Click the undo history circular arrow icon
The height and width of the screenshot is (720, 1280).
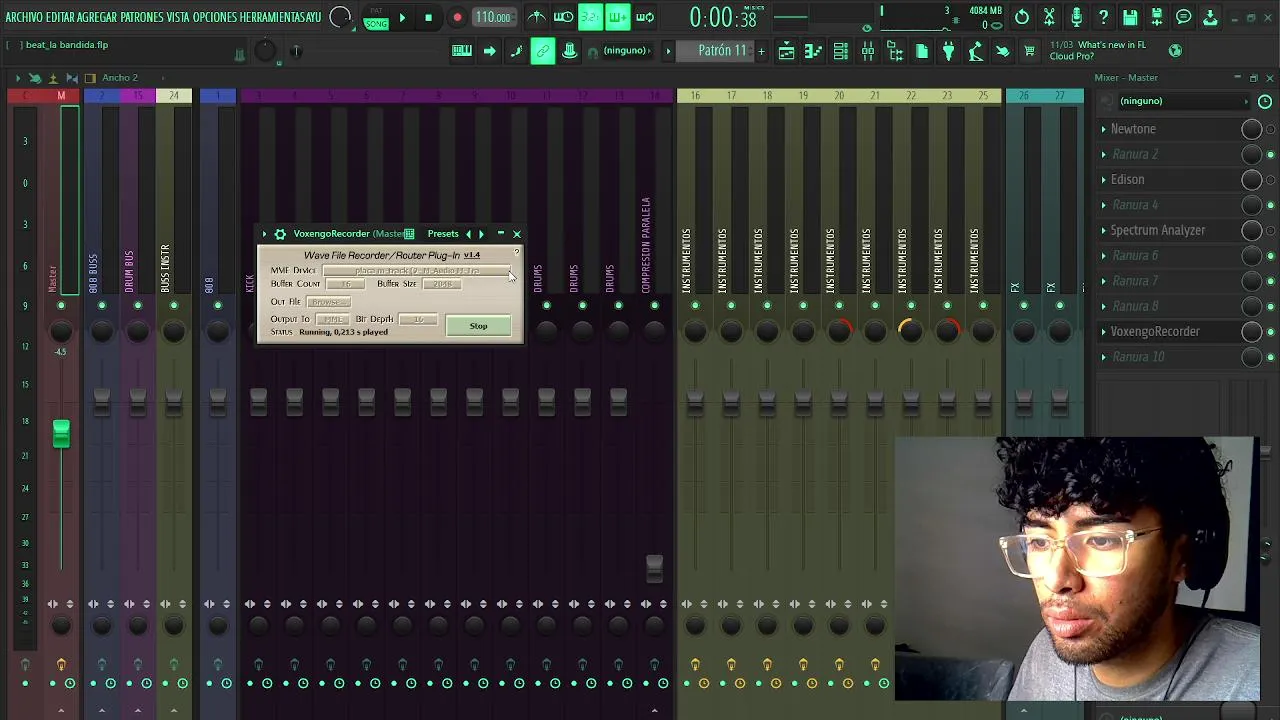tap(1022, 17)
